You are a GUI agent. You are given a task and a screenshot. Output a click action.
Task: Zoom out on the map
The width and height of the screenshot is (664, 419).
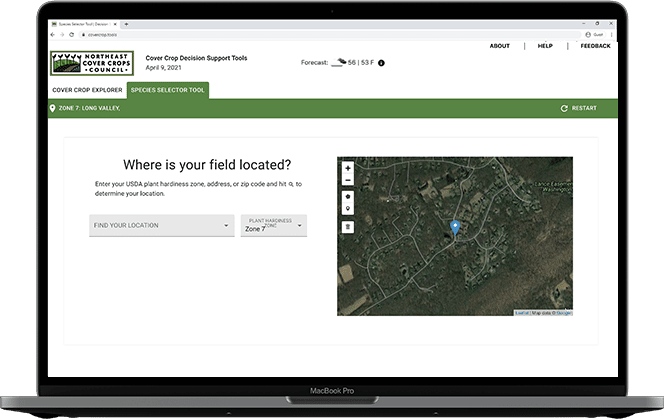coord(348,180)
